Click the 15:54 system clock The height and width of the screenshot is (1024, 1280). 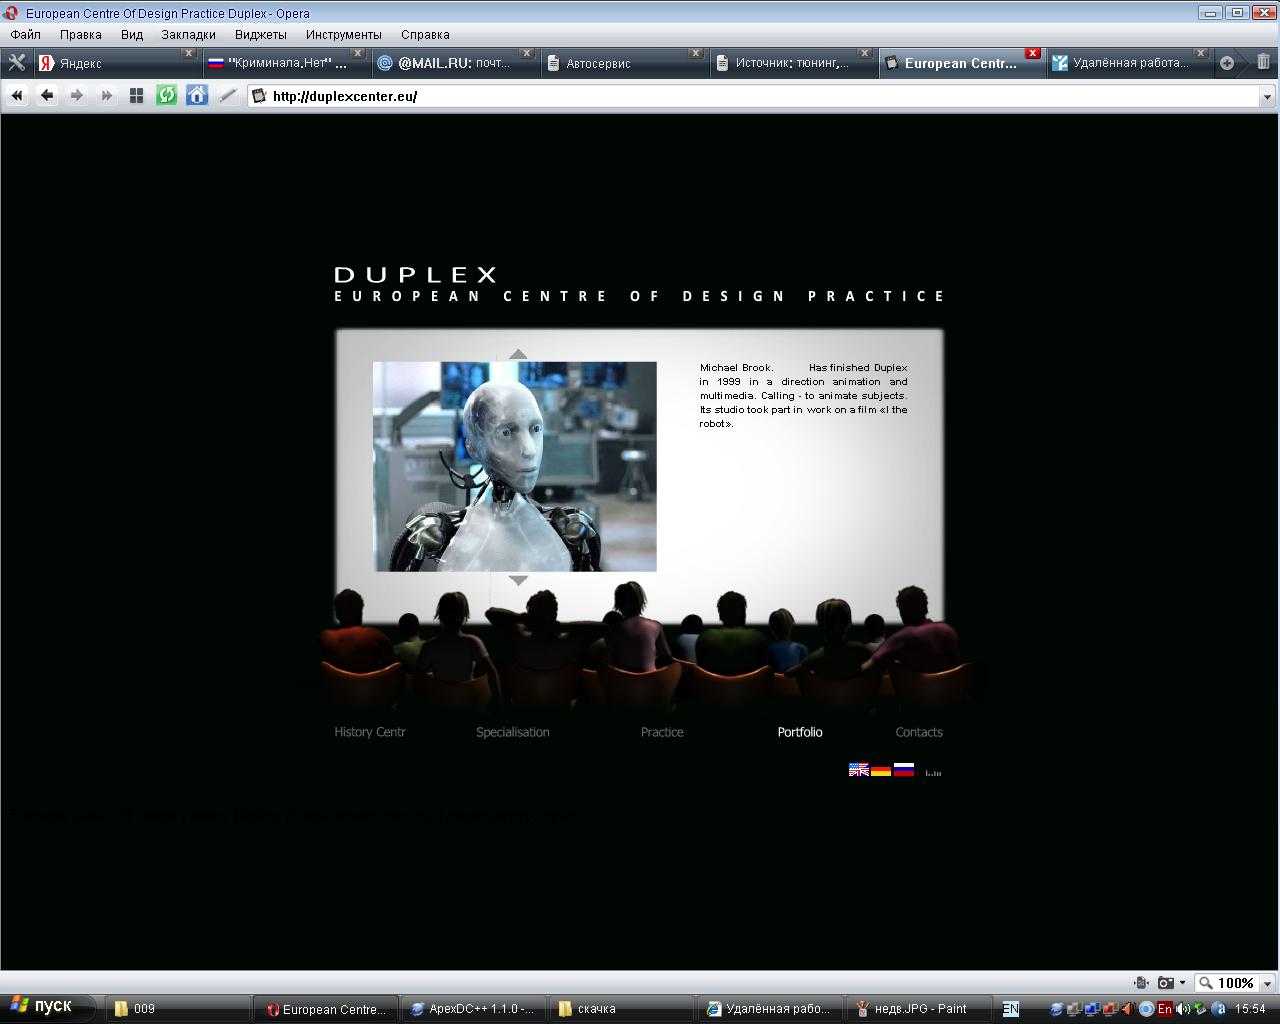coord(1250,1009)
